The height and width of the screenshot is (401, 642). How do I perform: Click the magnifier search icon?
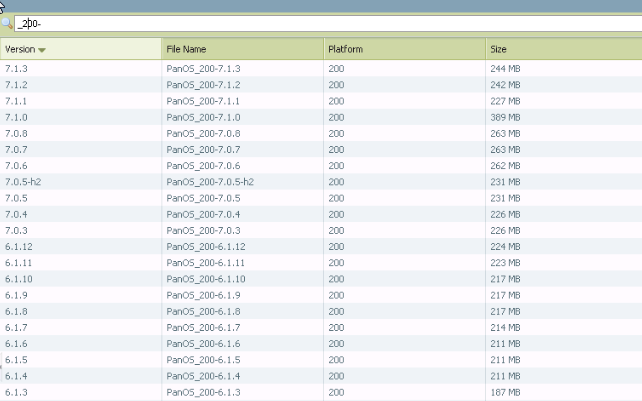pyautogui.click(x=7, y=23)
